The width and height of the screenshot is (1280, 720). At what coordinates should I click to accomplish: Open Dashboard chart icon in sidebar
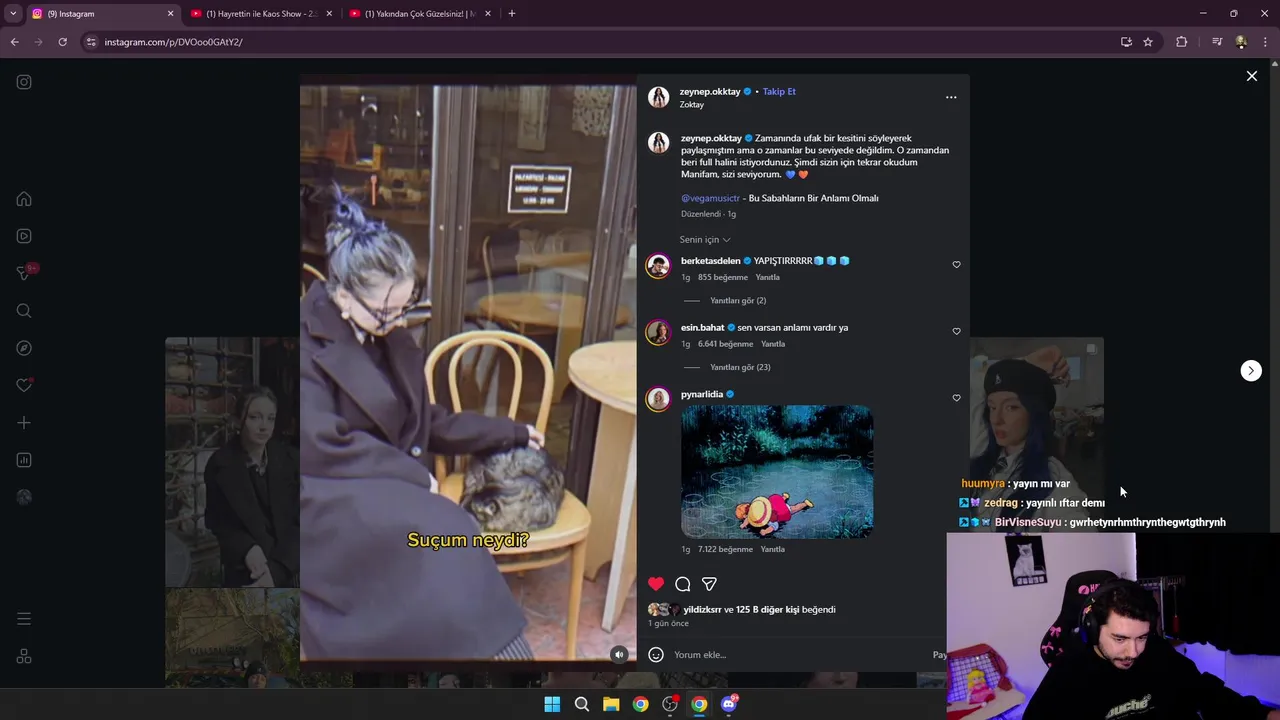[24, 460]
